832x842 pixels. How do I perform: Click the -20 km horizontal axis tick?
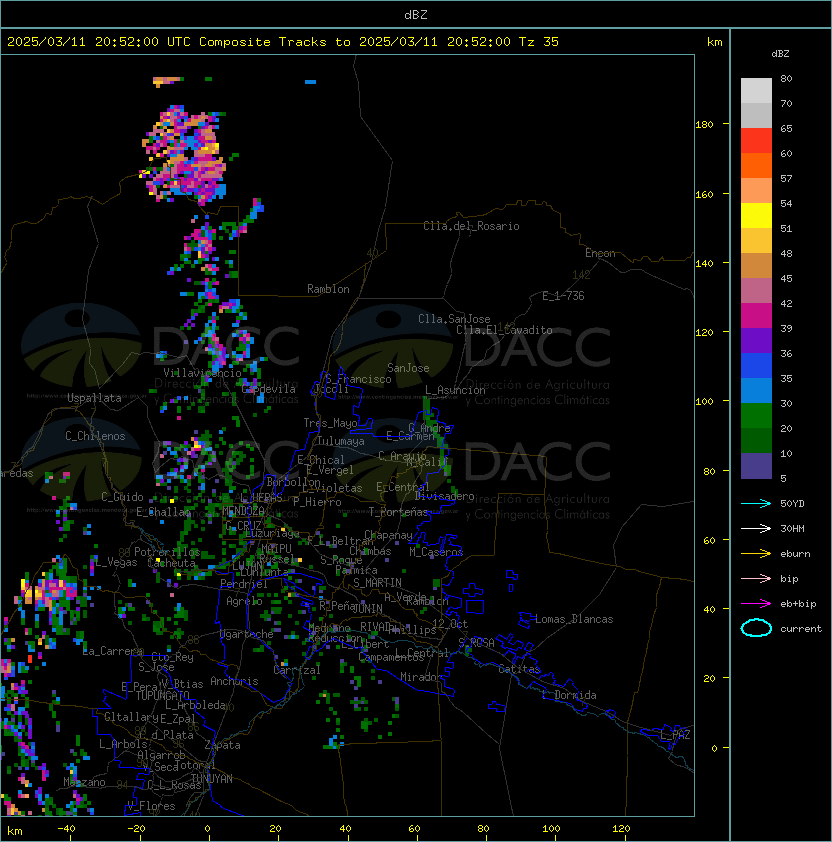[136, 829]
